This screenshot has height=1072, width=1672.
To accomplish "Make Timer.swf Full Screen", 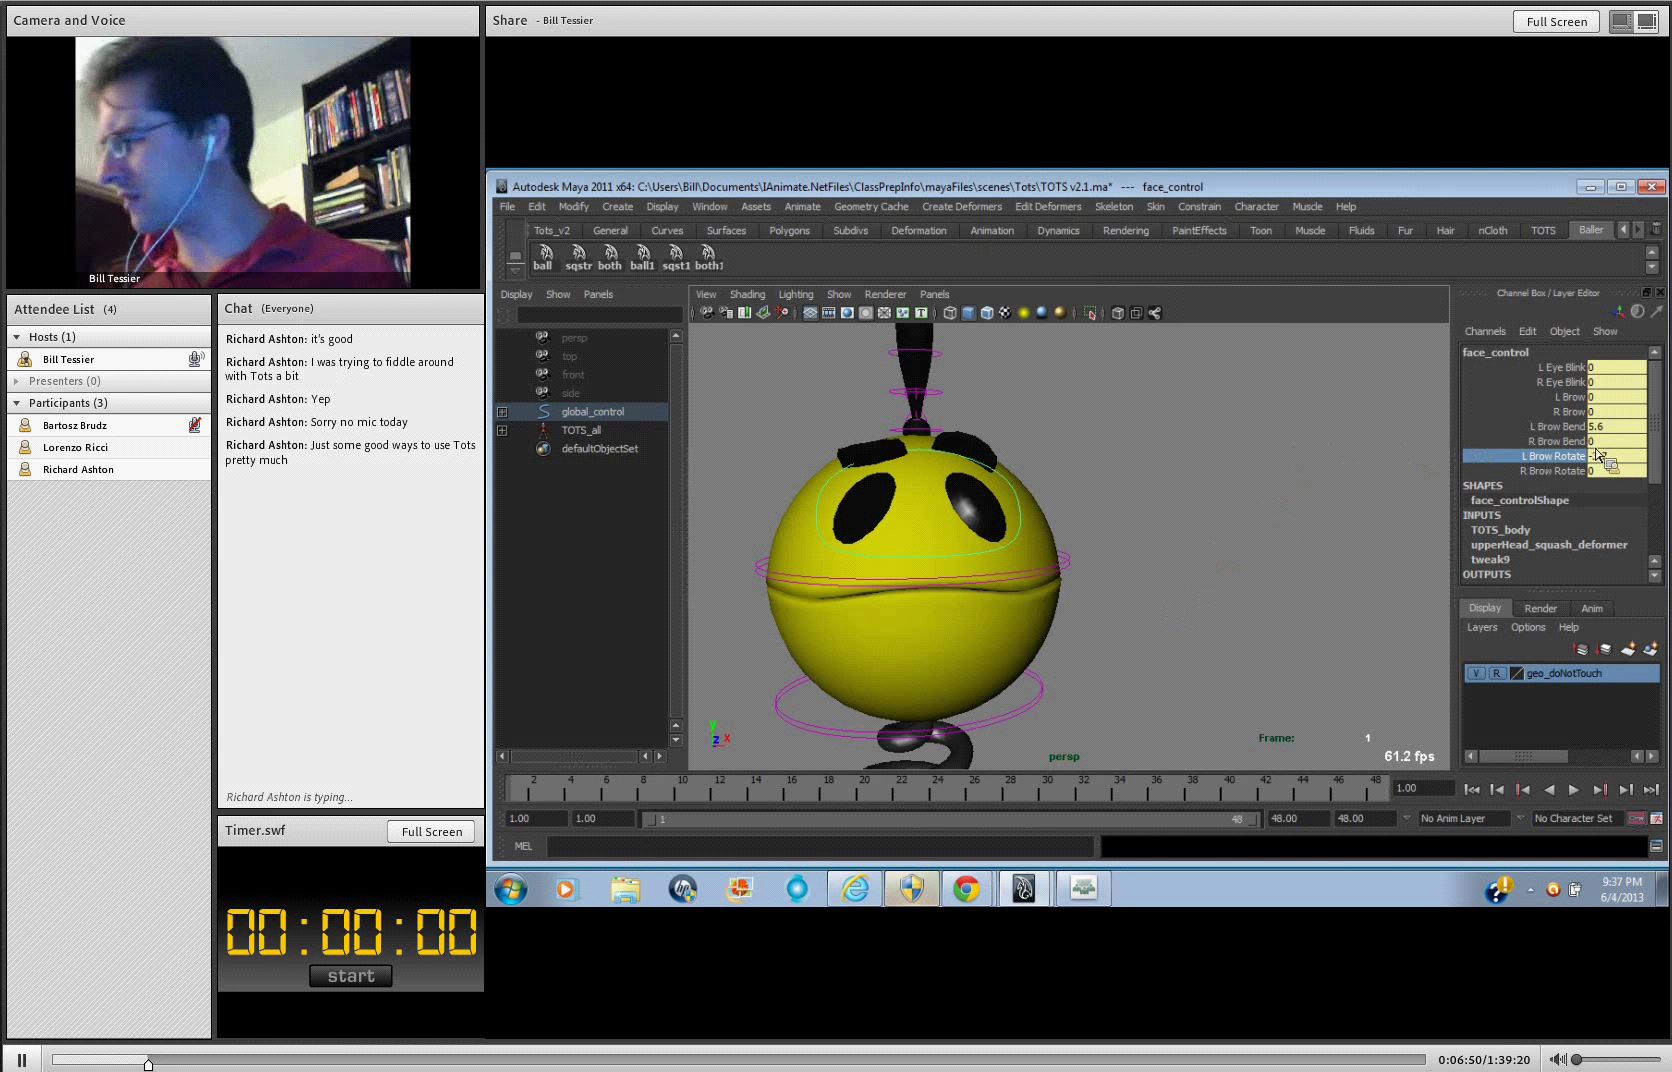I will click(431, 832).
